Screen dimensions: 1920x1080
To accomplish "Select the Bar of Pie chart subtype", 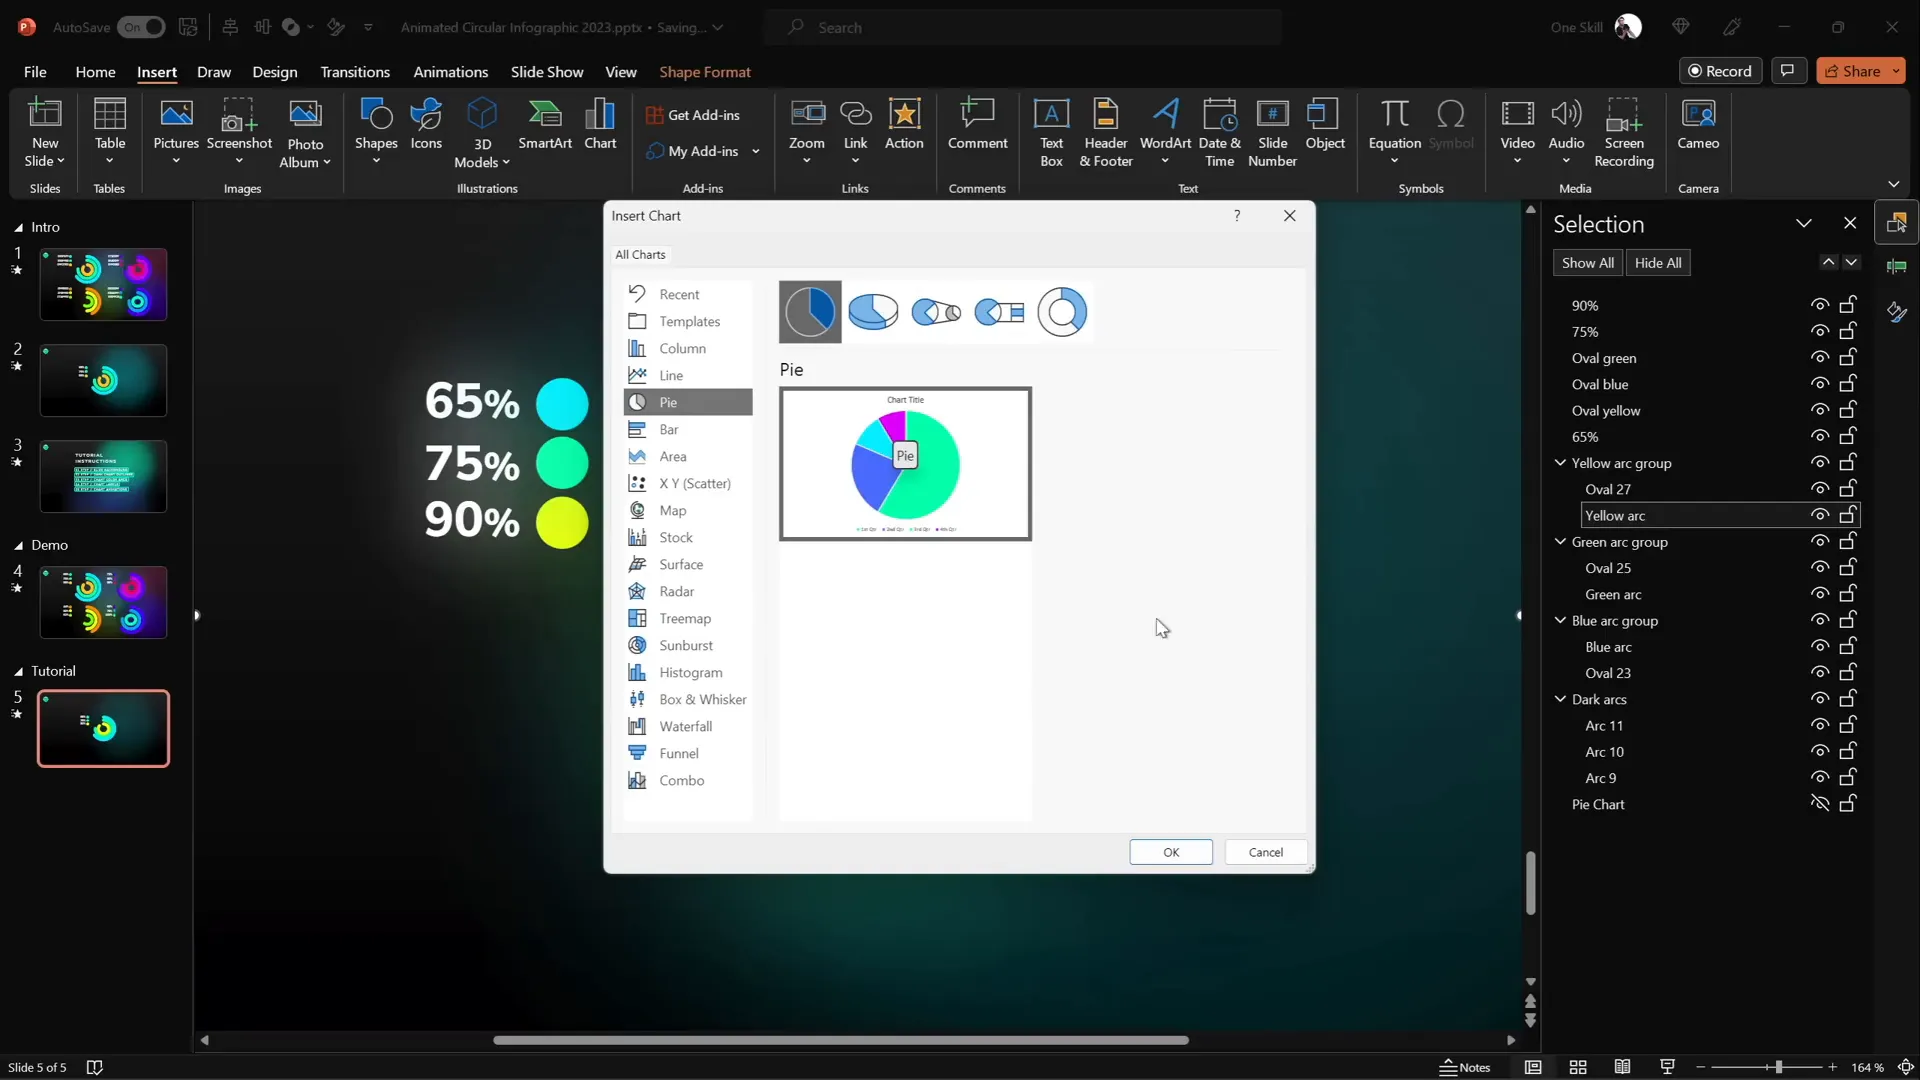I will click(x=999, y=312).
